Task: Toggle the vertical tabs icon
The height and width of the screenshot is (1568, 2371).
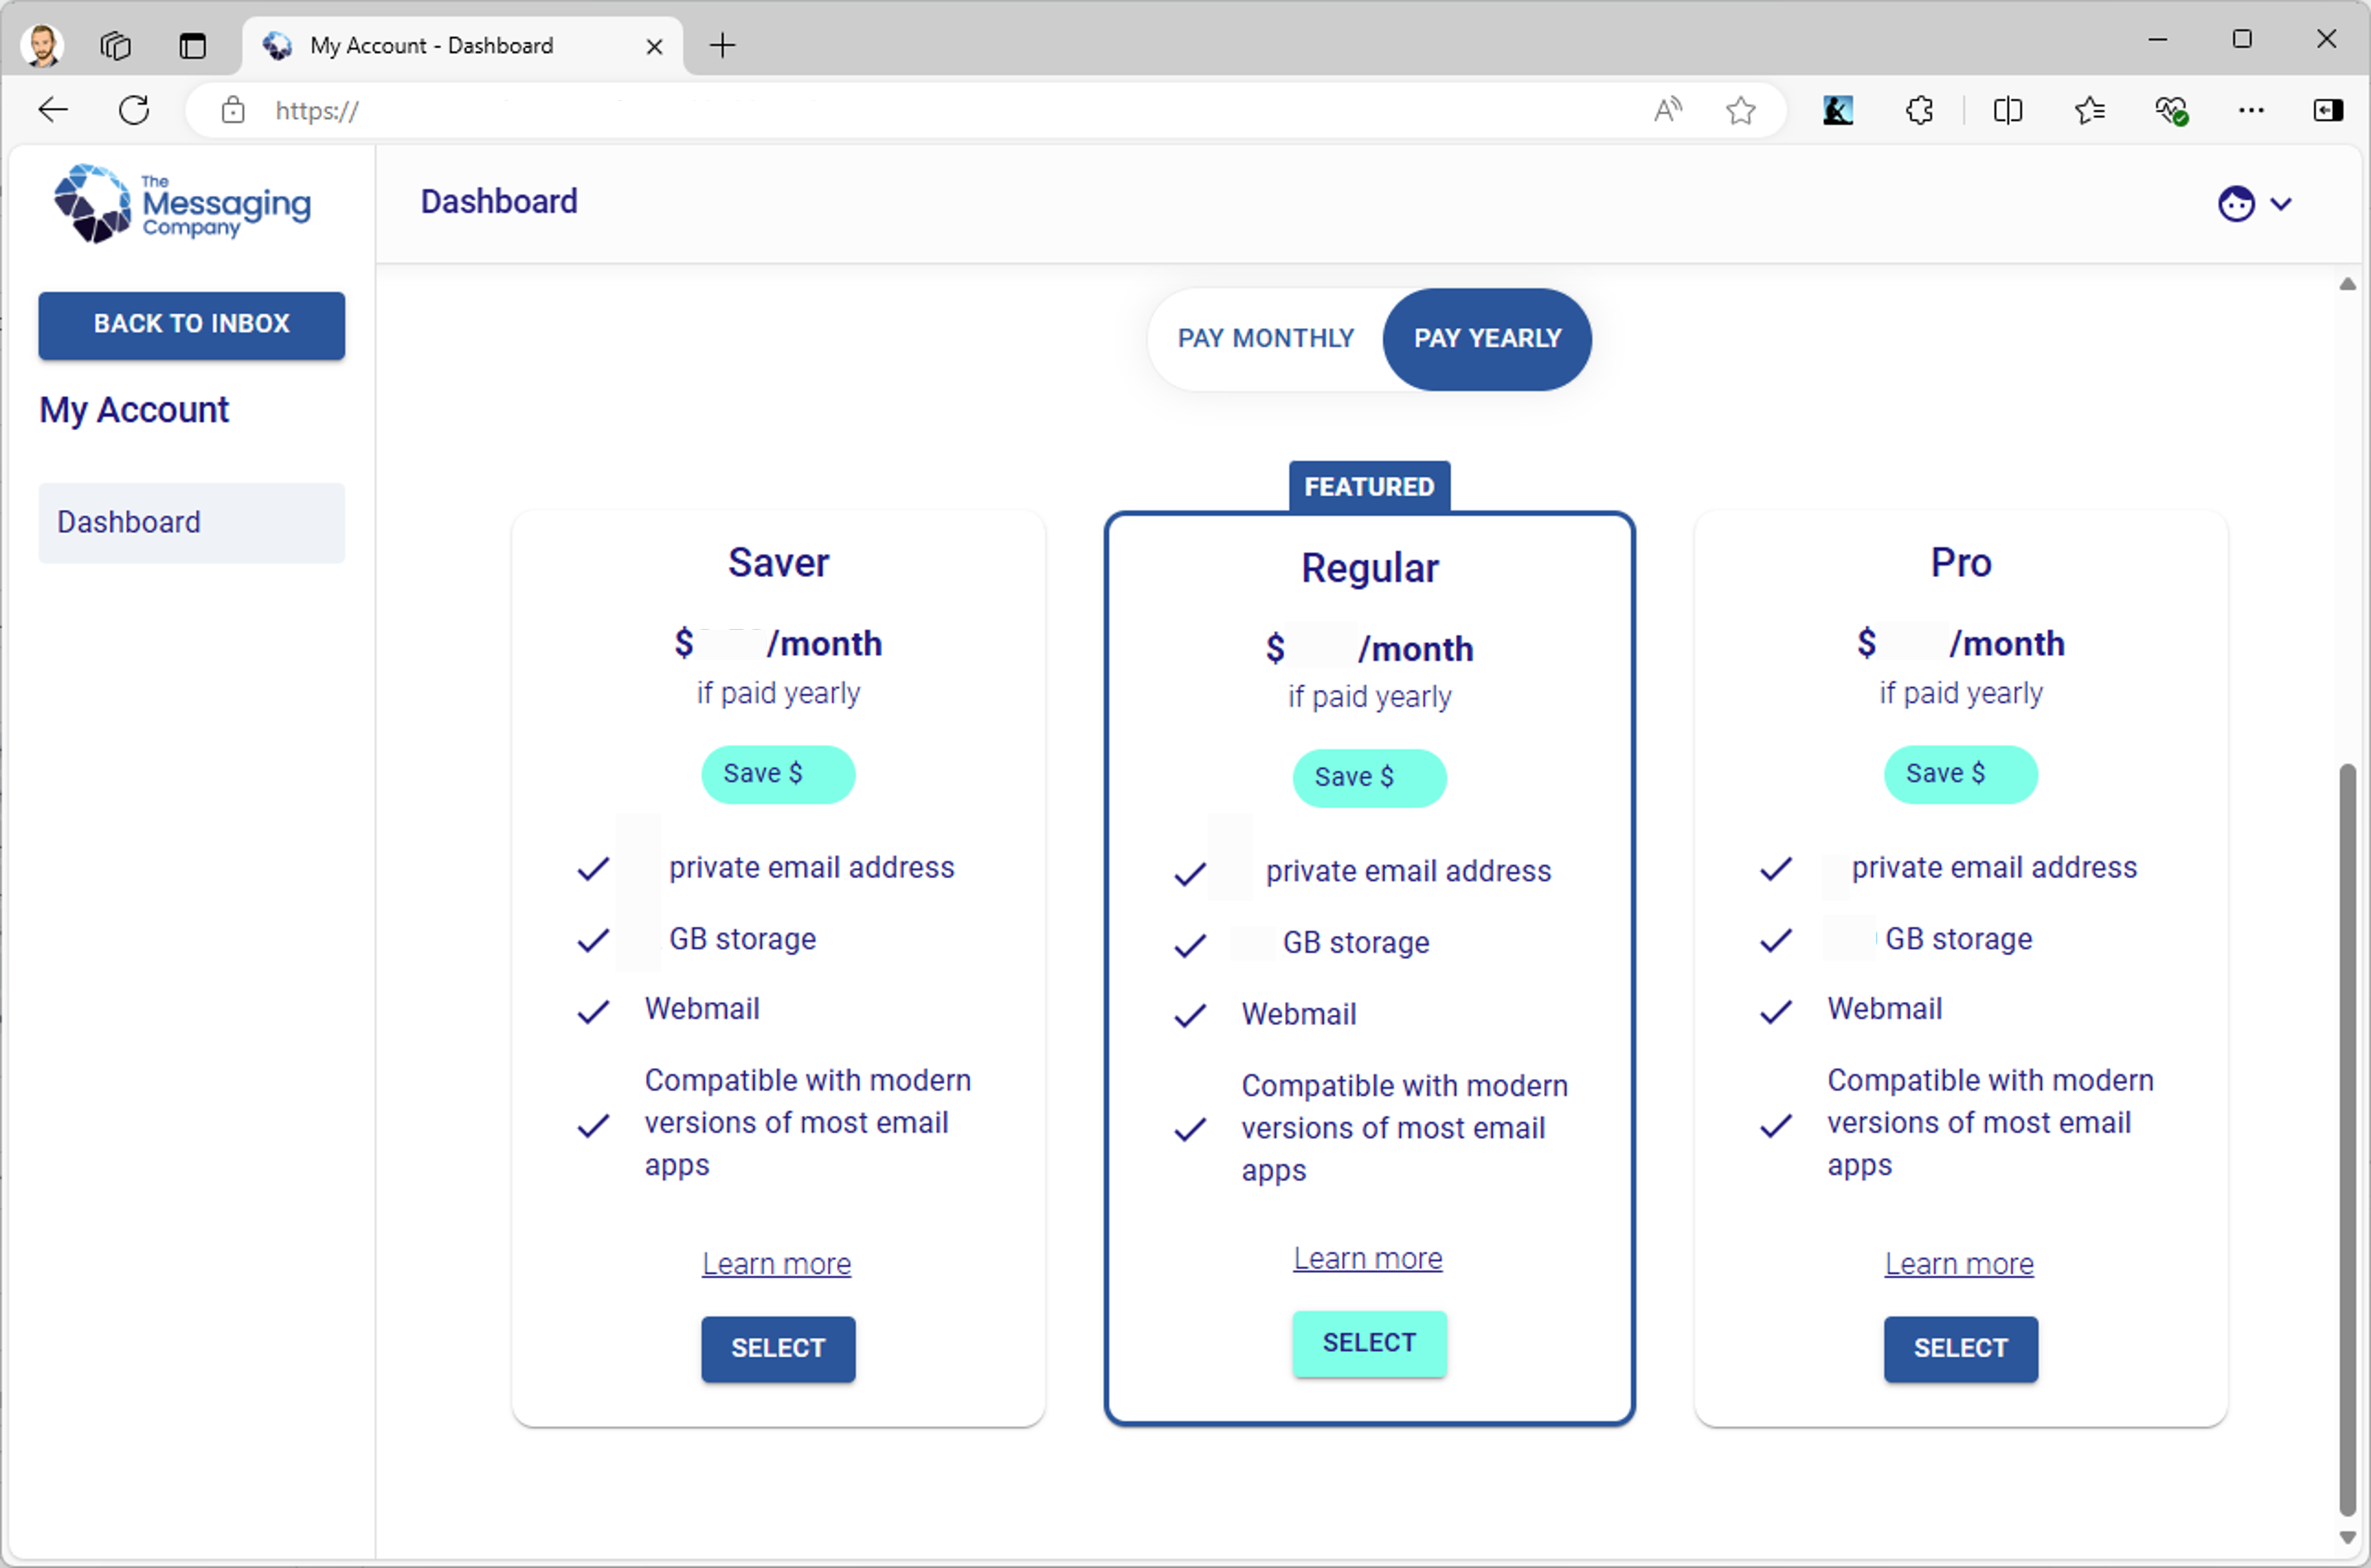Action: [x=192, y=45]
